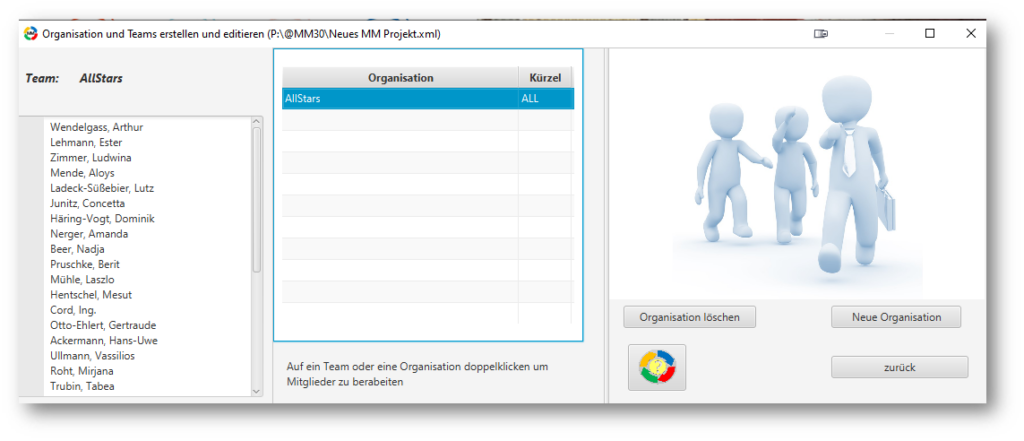Image resolution: width=1024 pixels, height=441 pixels.
Task: Select Pruschke, Berit in the list
Action: [85, 265]
